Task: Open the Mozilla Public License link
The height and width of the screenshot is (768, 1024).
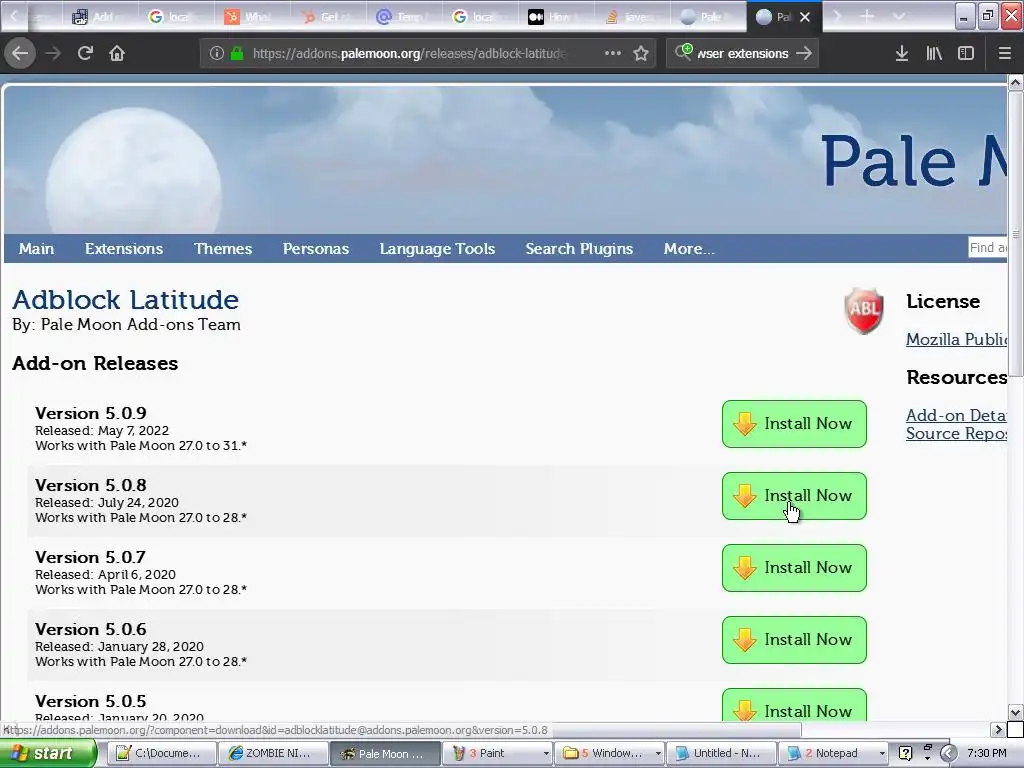Action: click(956, 340)
